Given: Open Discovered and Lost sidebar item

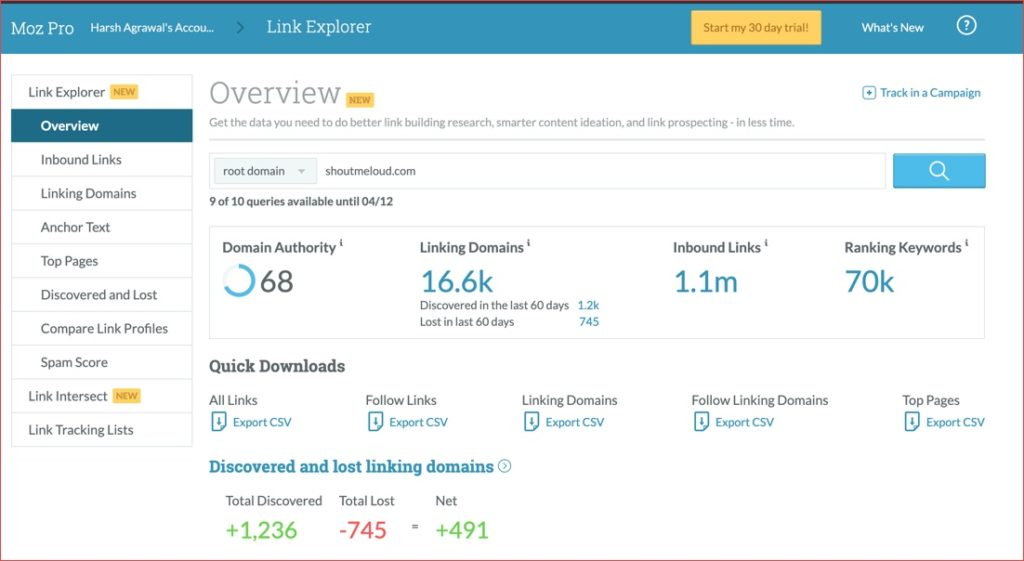Looking at the screenshot, I should tap(102, 295).
